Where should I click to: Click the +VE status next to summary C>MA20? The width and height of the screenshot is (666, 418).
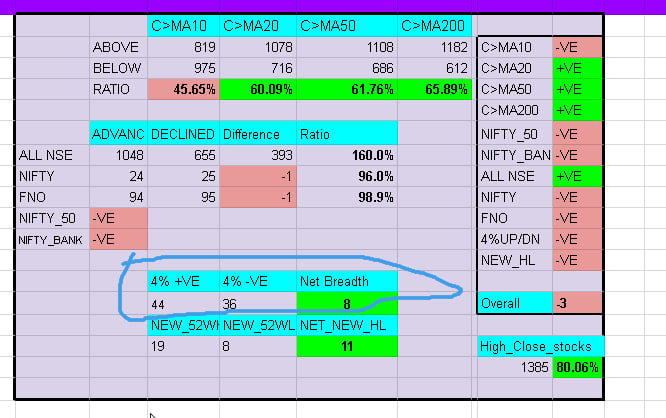pyautogui.click(x=577, y=68)
